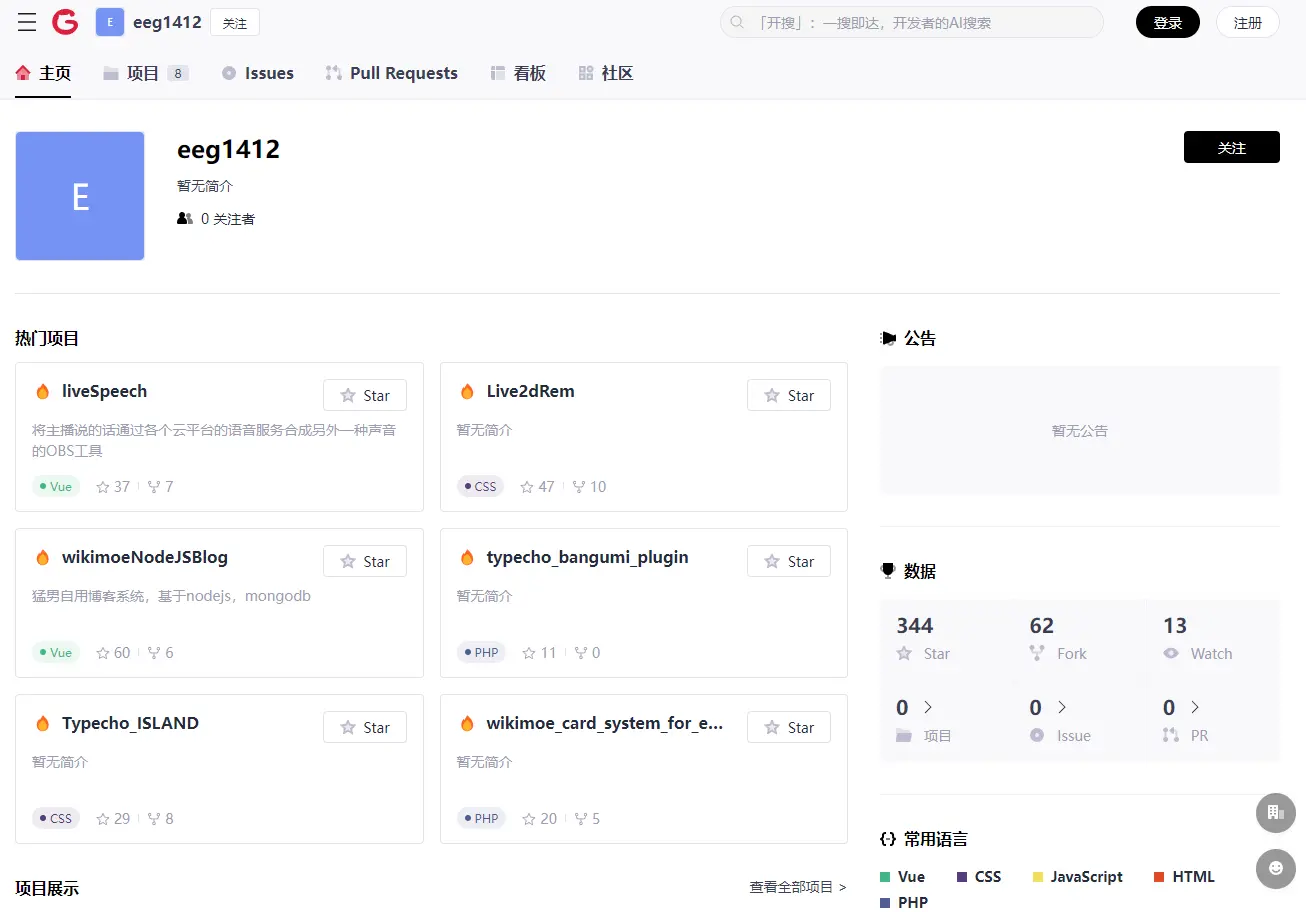Open the 看板 tab
Image resolution: width=1306 pixels, height=912 pixels.
[518, 73]
